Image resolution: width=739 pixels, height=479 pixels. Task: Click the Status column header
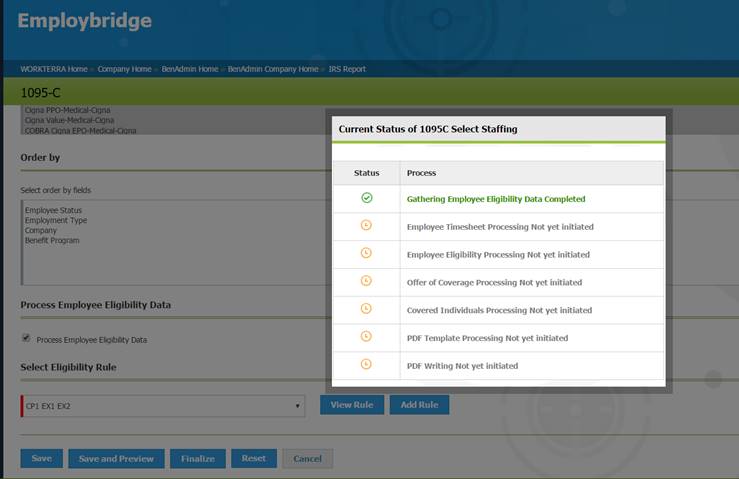[367, 173]
